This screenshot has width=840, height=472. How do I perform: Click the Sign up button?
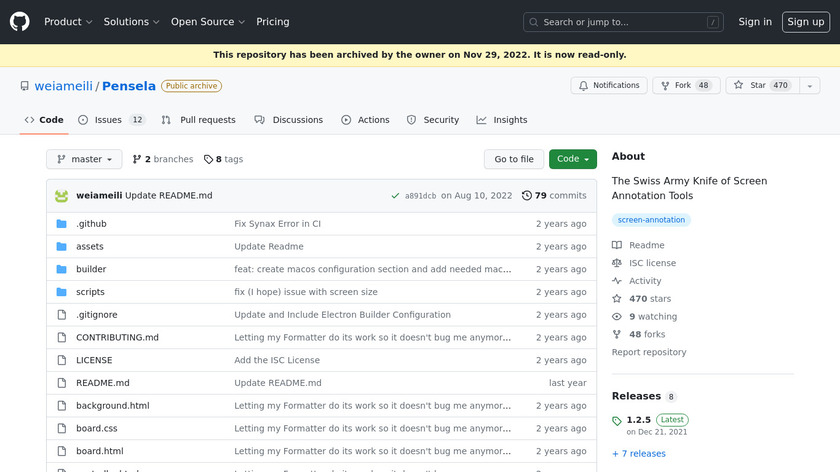805,21
